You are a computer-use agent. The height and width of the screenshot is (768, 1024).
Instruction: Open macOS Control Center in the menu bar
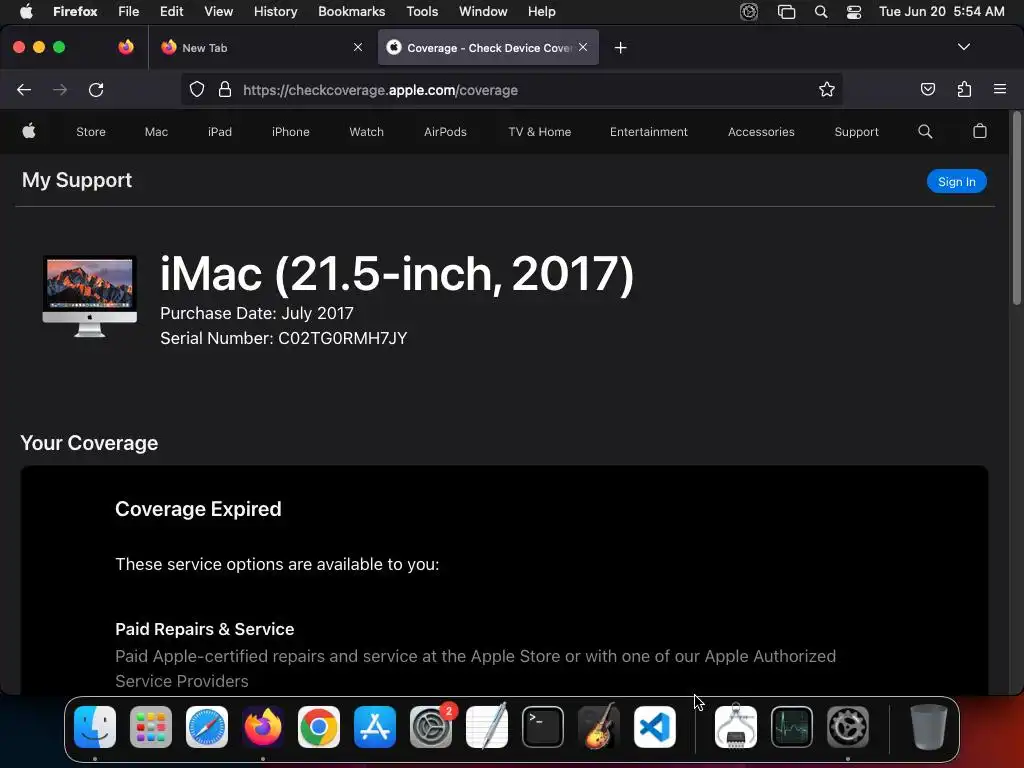pyautogui.click(x=854, y=12)
